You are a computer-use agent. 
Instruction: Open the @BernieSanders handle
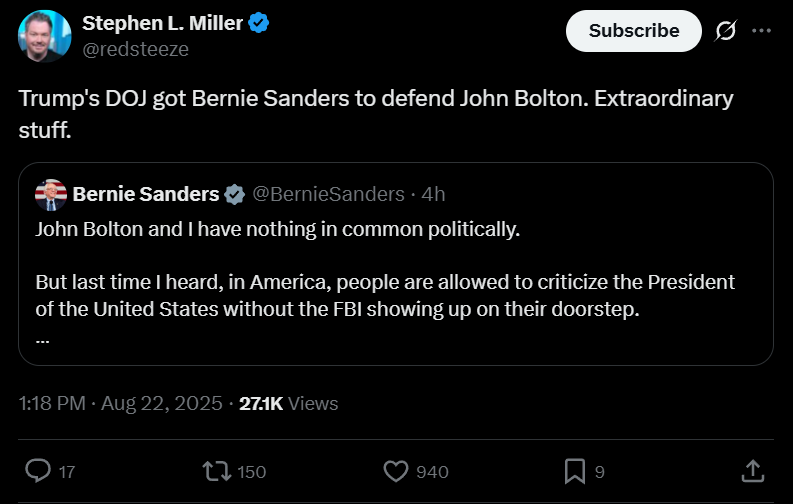(328, 194)
